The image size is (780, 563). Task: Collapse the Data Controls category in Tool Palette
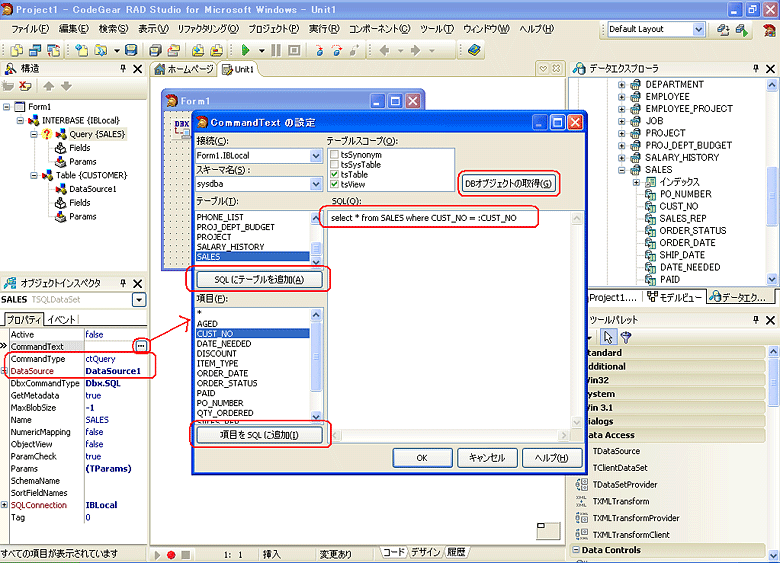coord(576,550)
